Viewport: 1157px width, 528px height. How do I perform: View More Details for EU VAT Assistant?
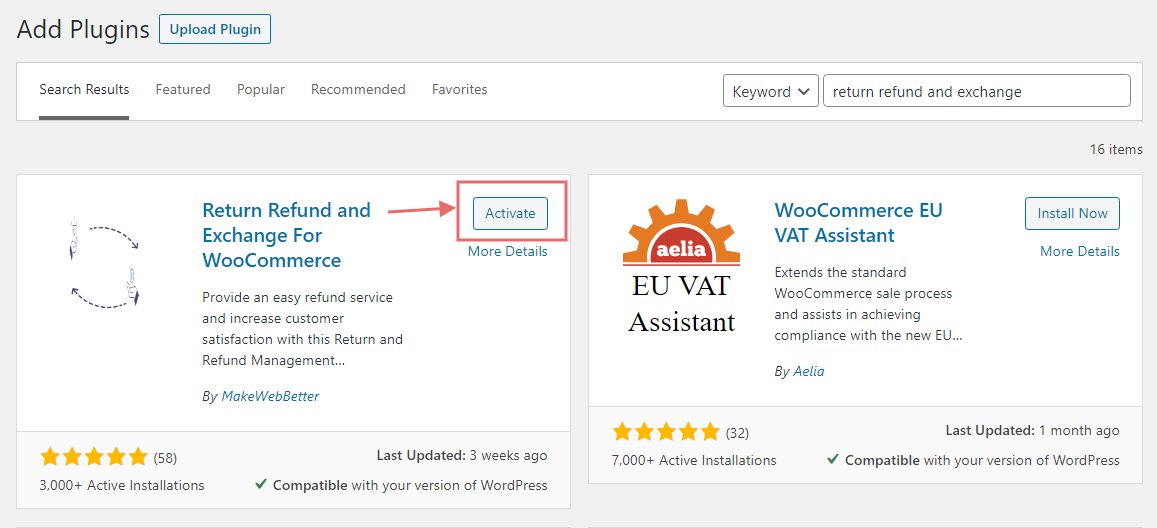1080,251
